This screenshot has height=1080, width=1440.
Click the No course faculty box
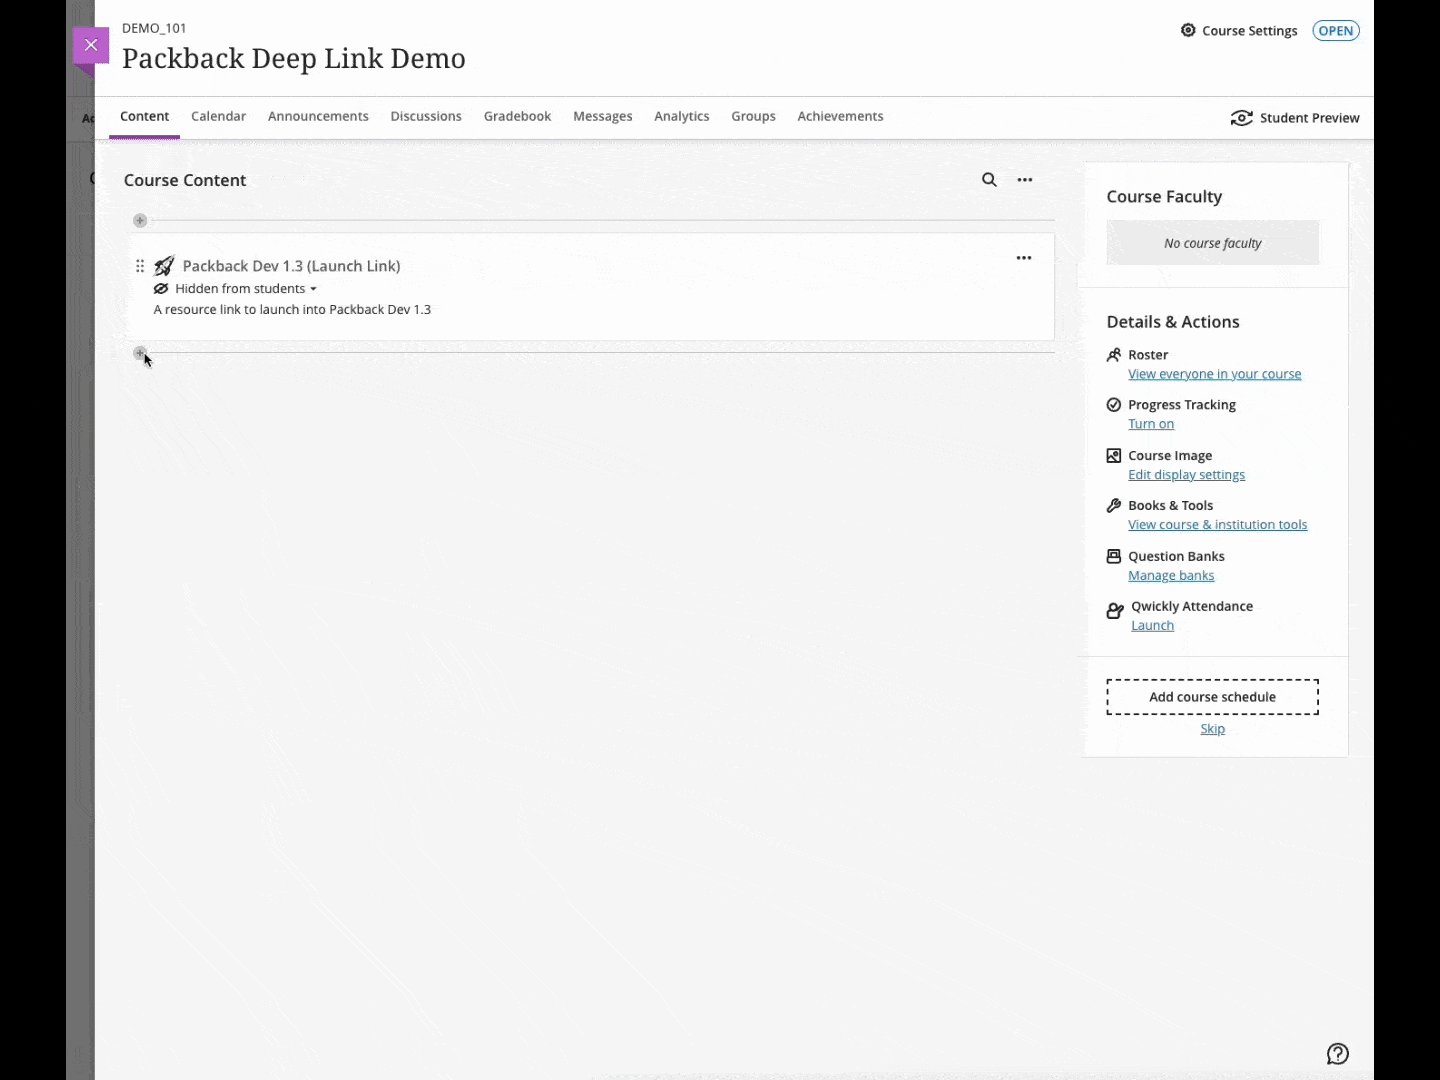(1212, 243)
